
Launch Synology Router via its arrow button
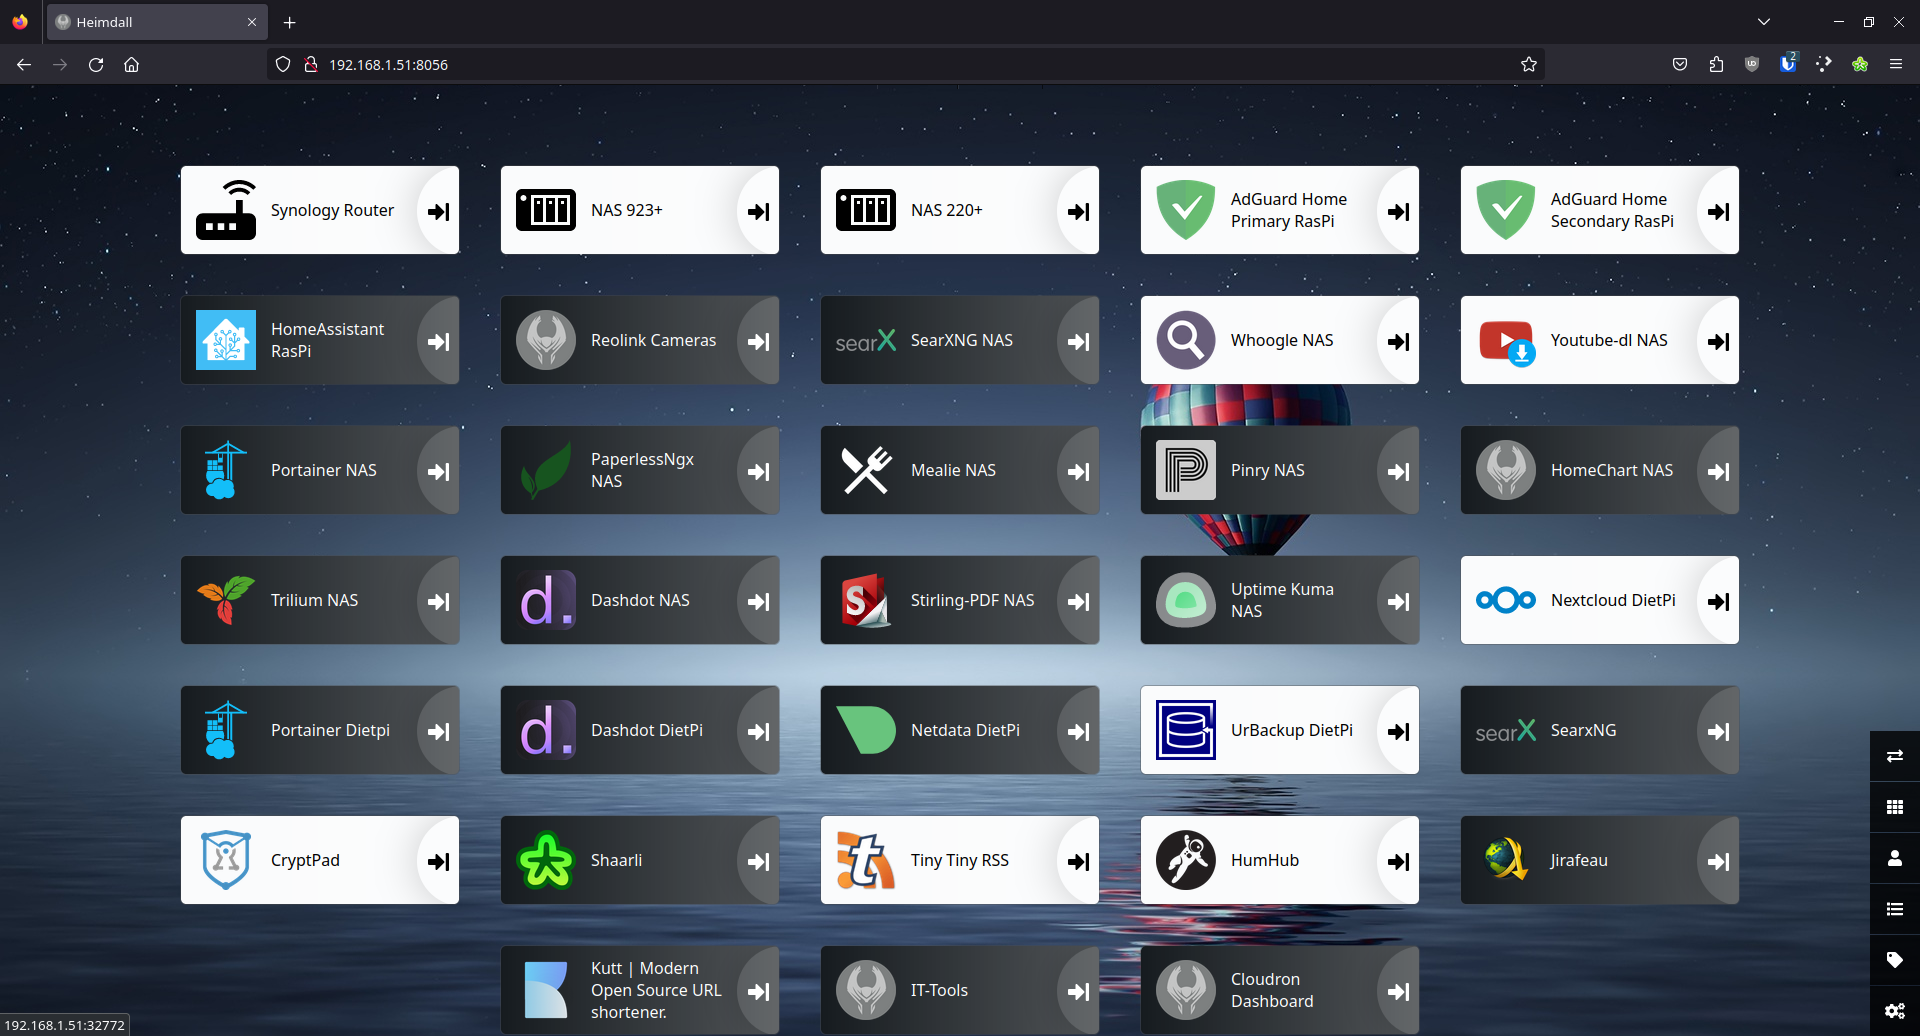[439, 211]
